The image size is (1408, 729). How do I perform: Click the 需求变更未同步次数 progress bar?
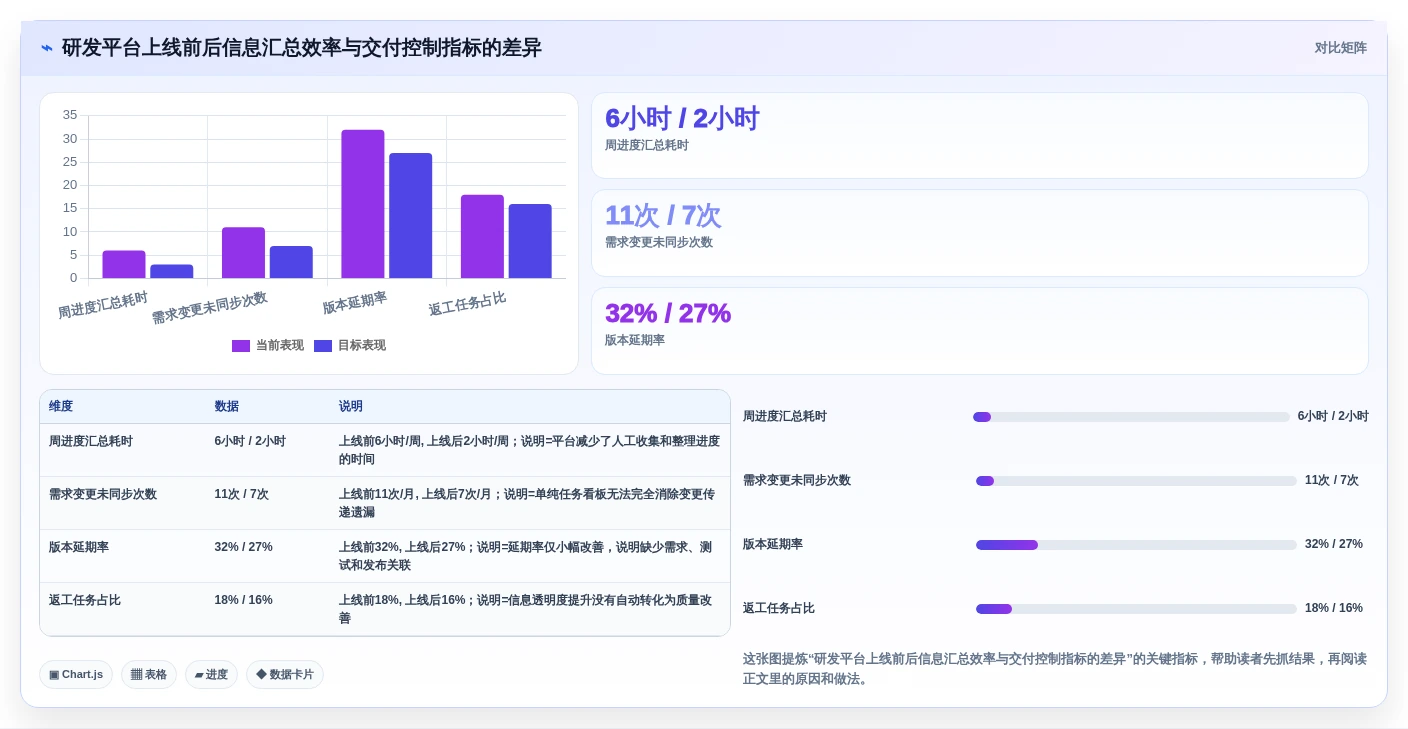pyautogui.click(x=1136, y=481)
